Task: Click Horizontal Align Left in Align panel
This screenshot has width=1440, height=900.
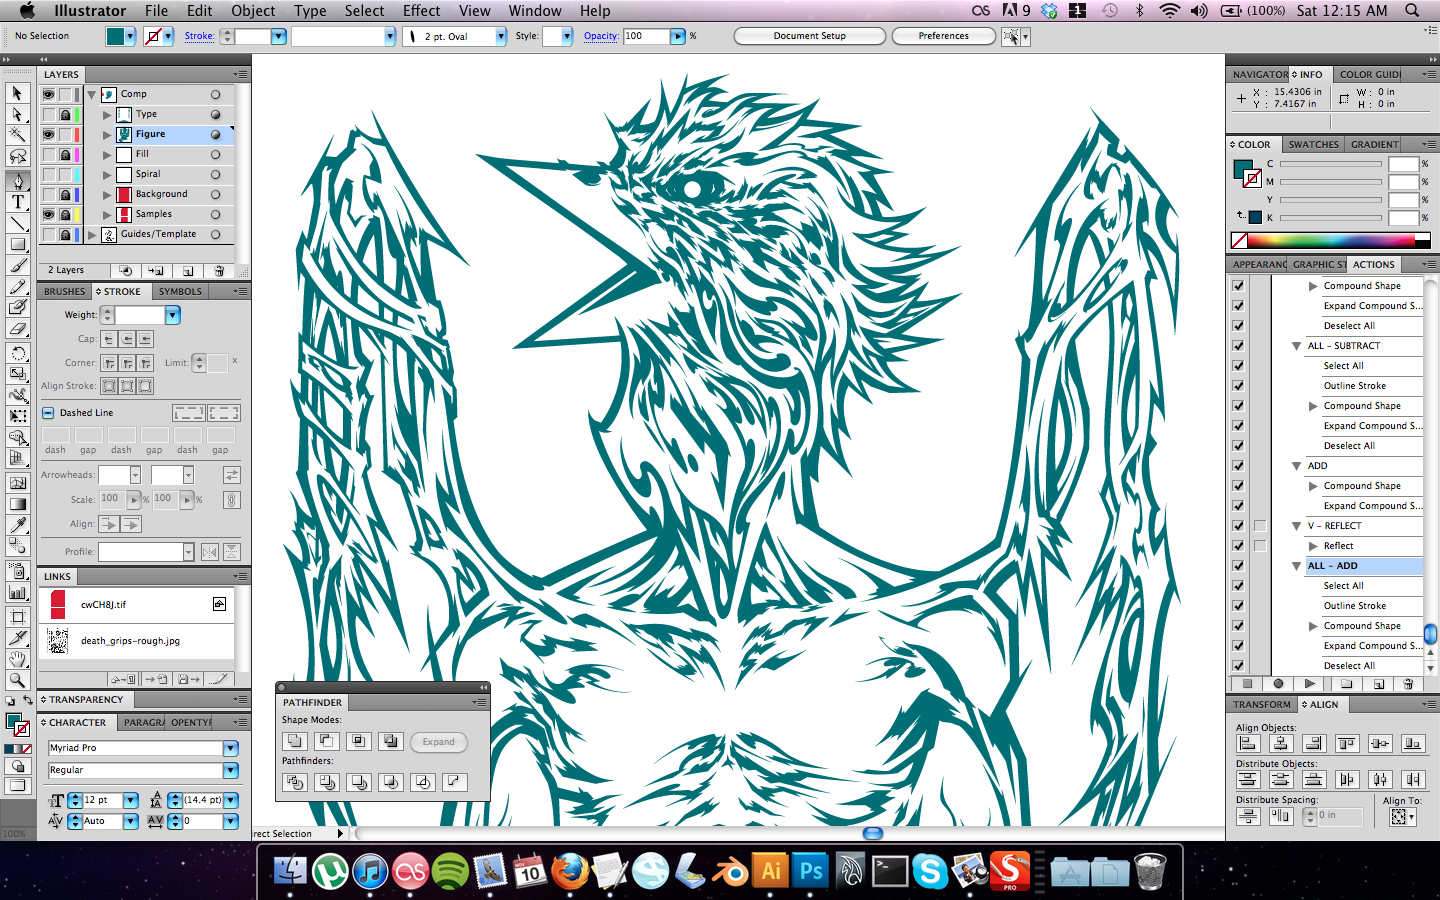Action: (1248, 743)
